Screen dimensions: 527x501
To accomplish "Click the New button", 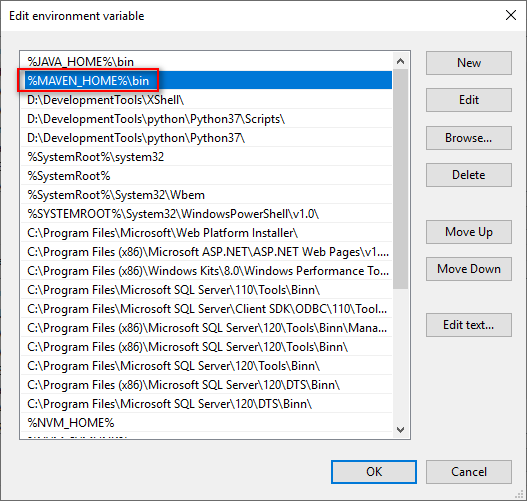I will [469, 63].
